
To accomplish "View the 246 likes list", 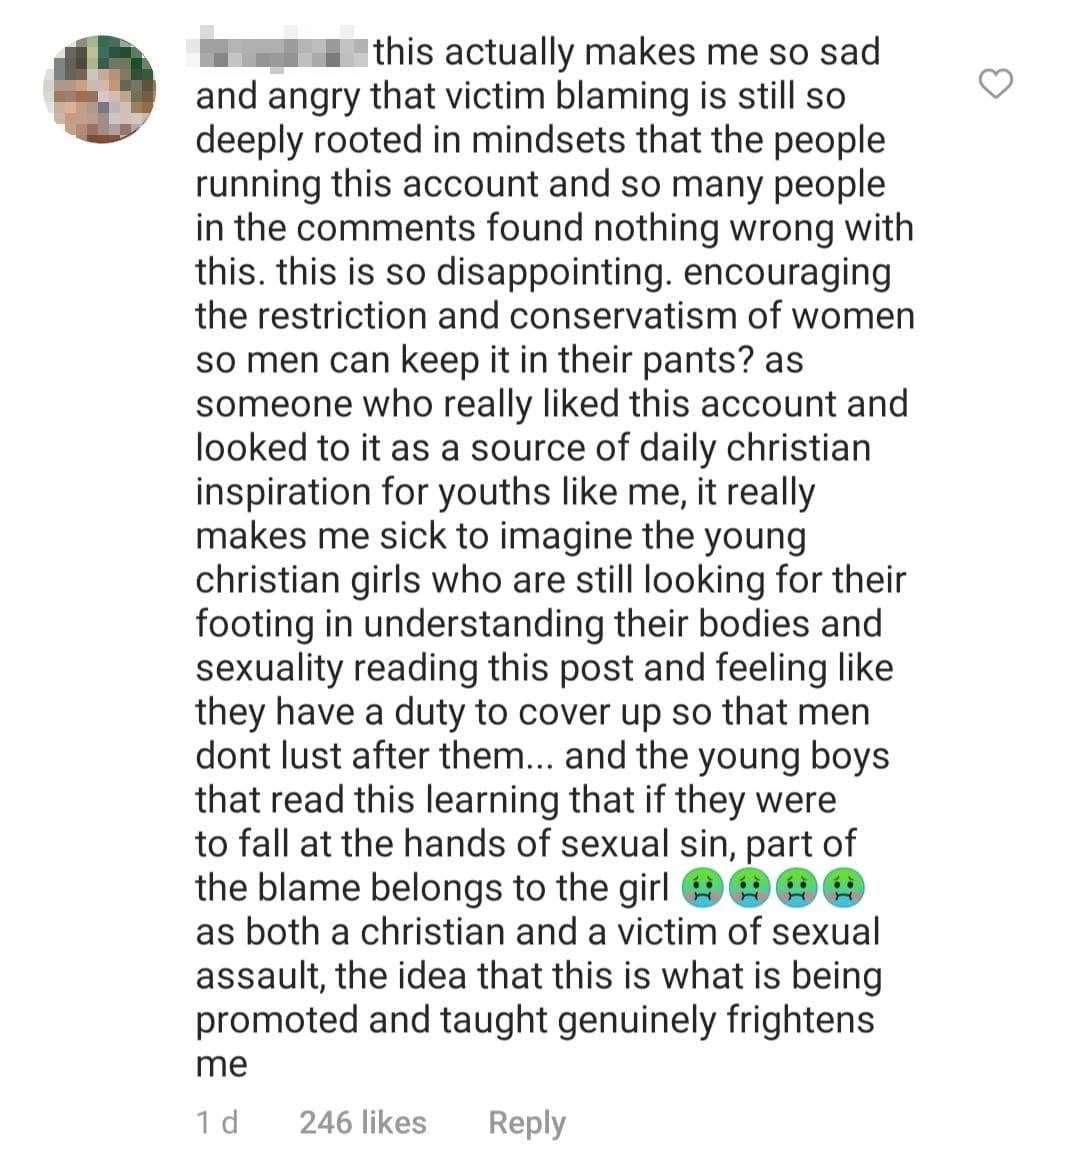I will 362,1123.
